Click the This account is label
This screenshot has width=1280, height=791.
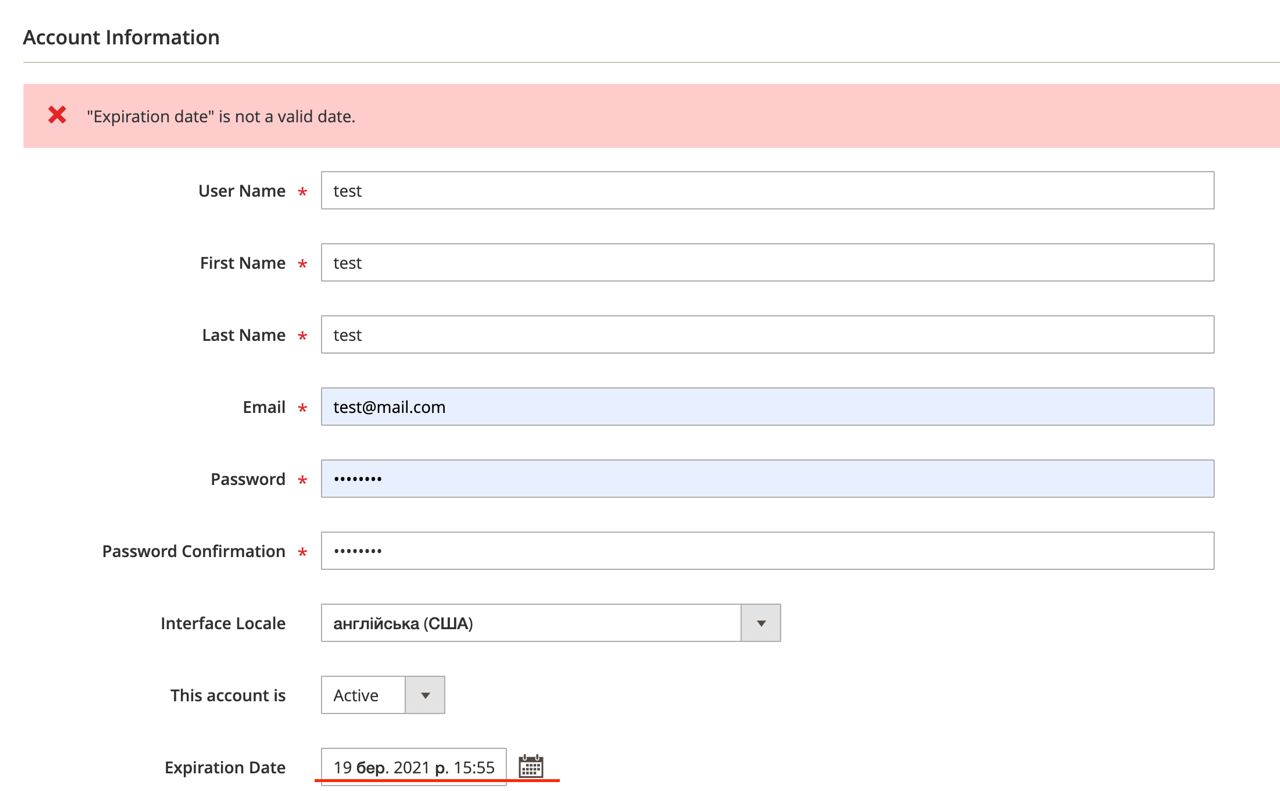[228, 695]
